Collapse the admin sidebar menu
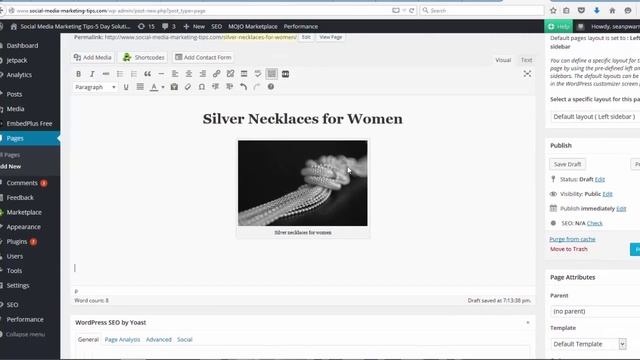 tap(24, 334)
